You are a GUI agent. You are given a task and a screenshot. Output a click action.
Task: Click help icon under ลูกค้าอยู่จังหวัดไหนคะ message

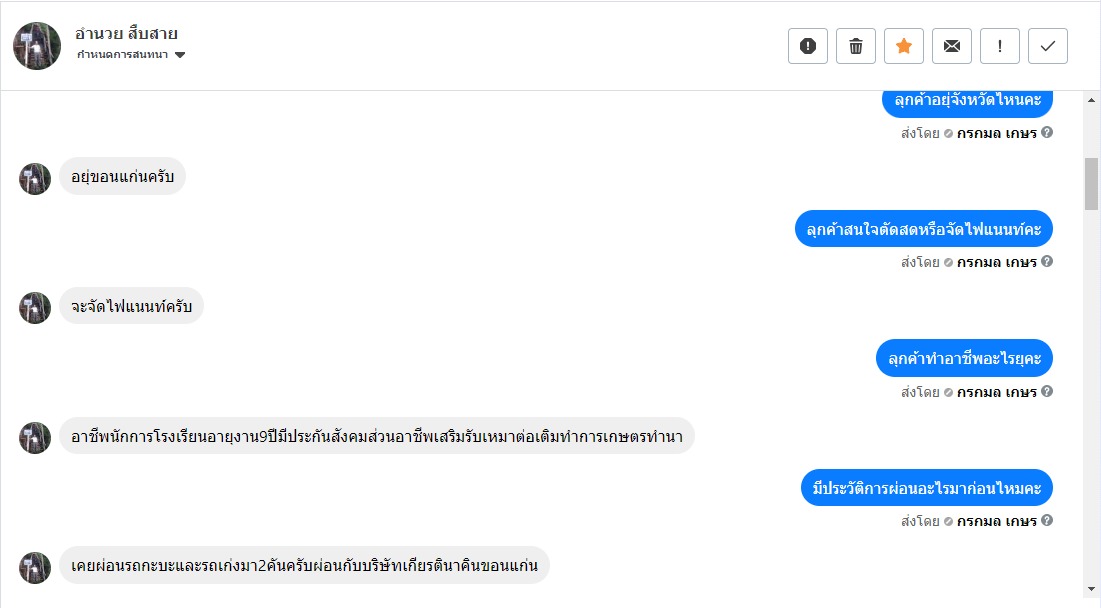(1047, 132)
